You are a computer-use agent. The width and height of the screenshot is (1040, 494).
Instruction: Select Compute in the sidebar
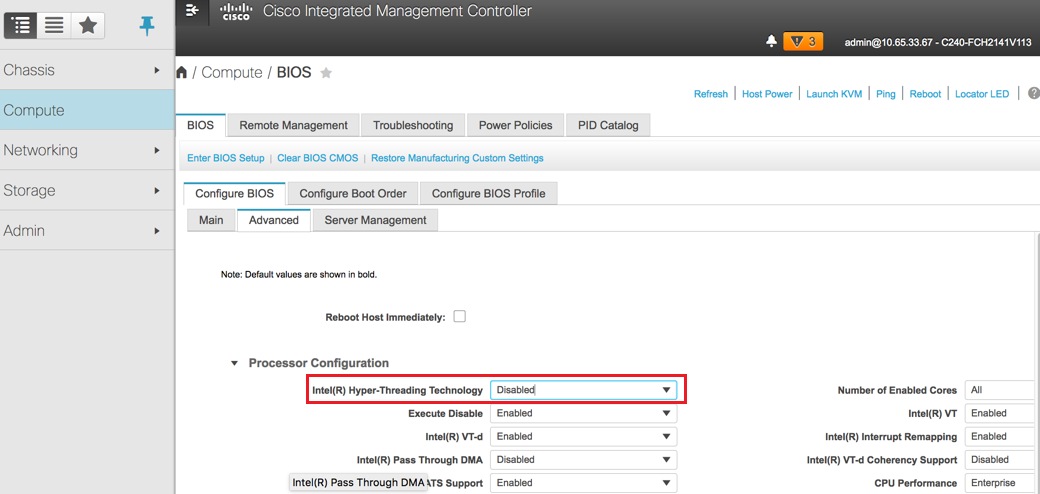(x=87, y=110)
